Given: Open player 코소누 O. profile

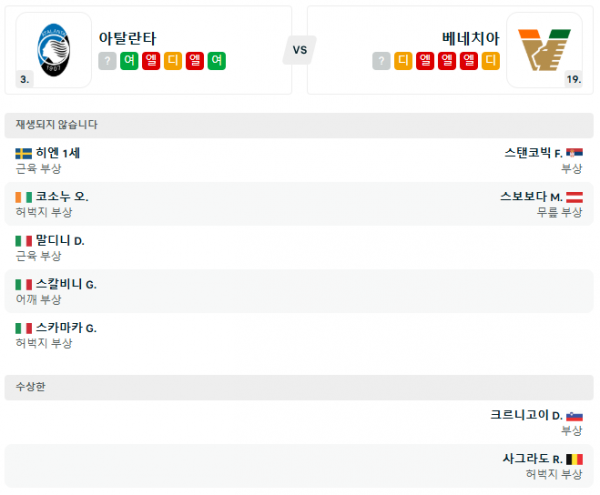Looking at the screenshot, I should pos(62,197).
